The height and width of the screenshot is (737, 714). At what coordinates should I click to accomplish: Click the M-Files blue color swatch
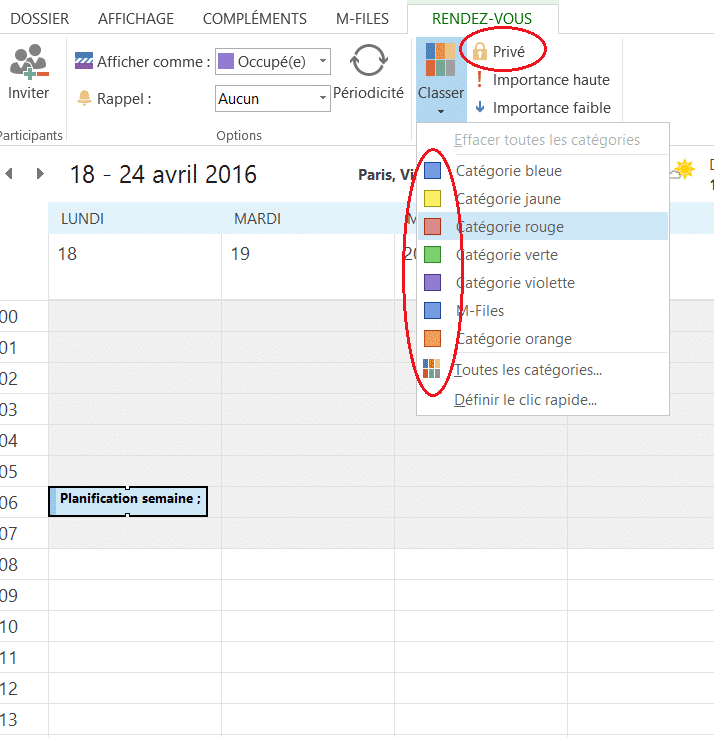(x=432, y=311)
